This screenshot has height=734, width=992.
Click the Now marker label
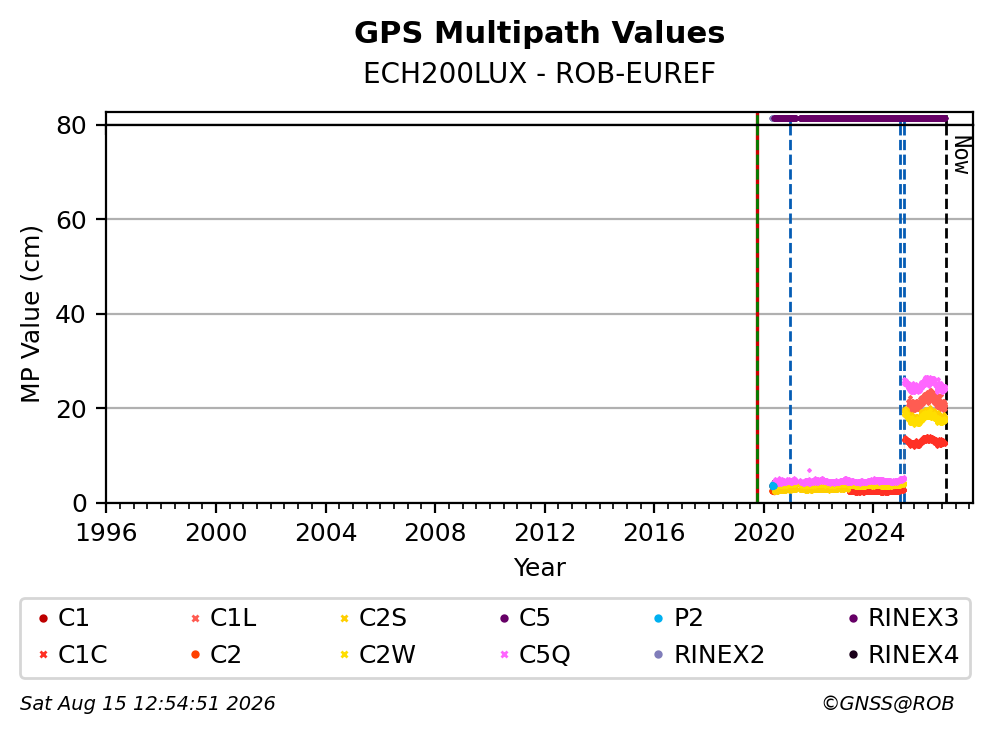click(x=962, y=156)
